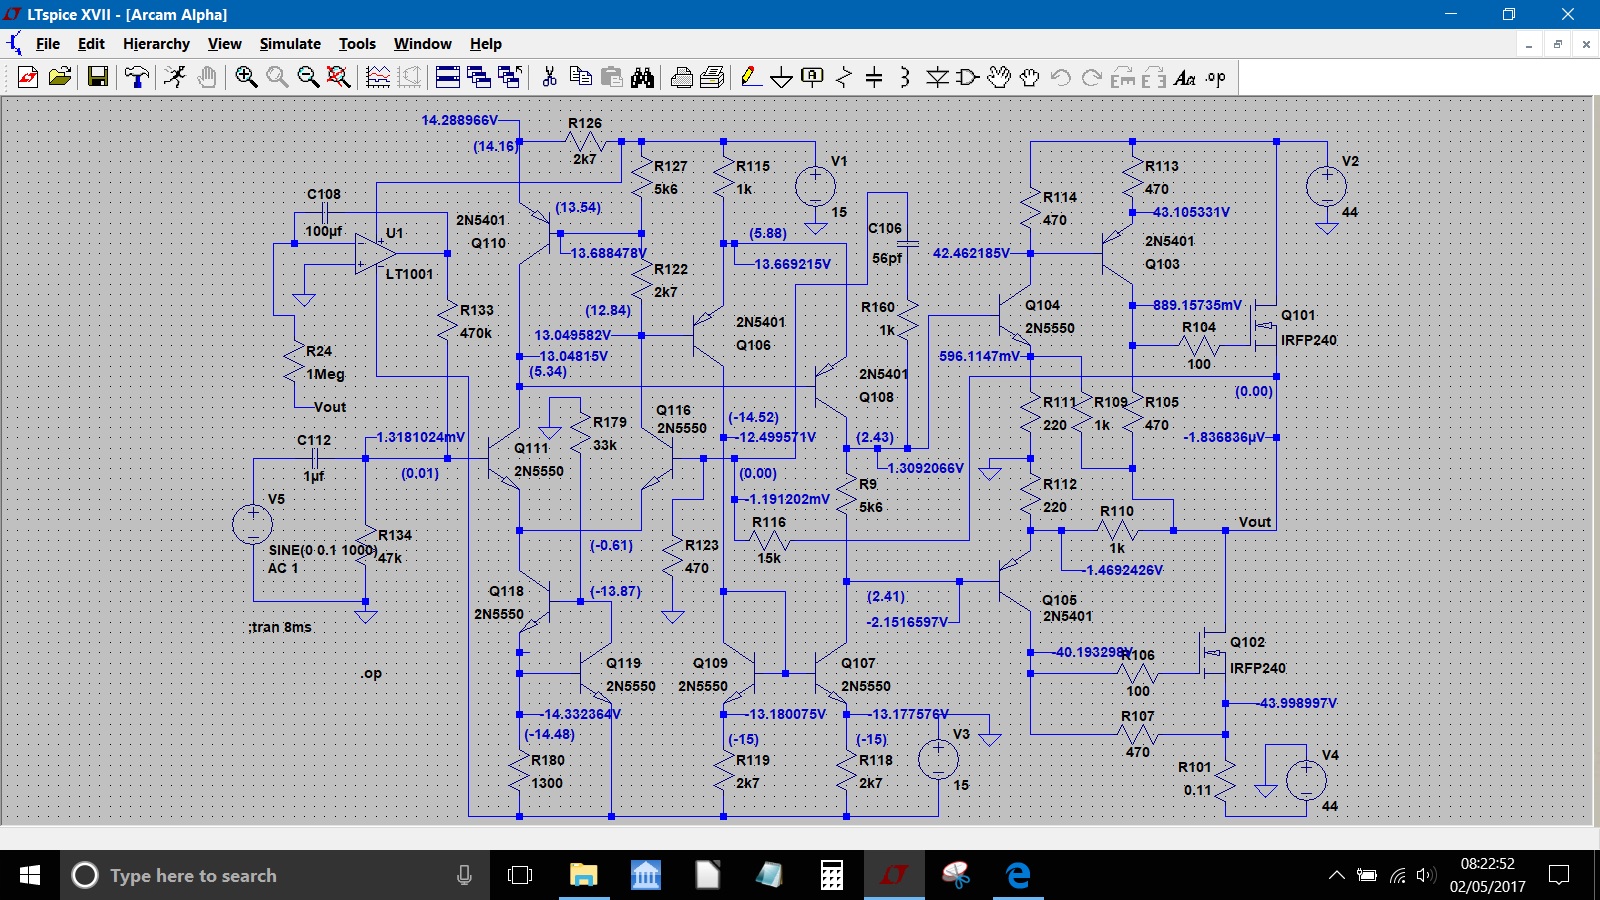Click the Undo arrow in the toolbar

[x=1061, y=78]
